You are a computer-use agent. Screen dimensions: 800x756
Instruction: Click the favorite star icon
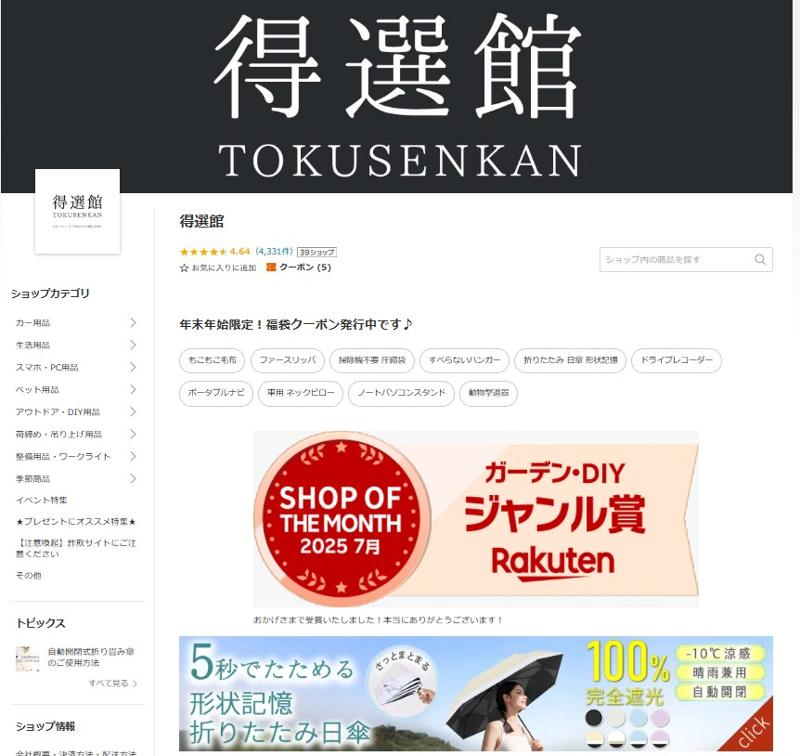tap(184, 268)
